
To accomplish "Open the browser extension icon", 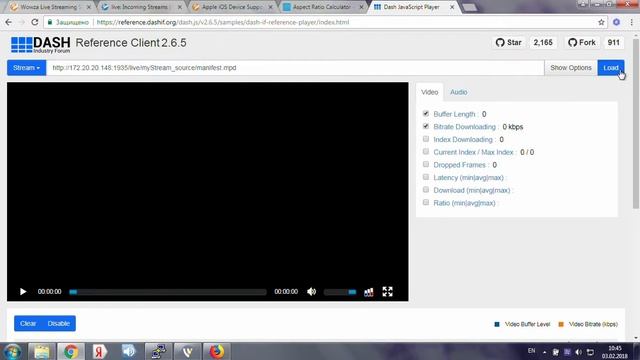I will pos(616,22).
